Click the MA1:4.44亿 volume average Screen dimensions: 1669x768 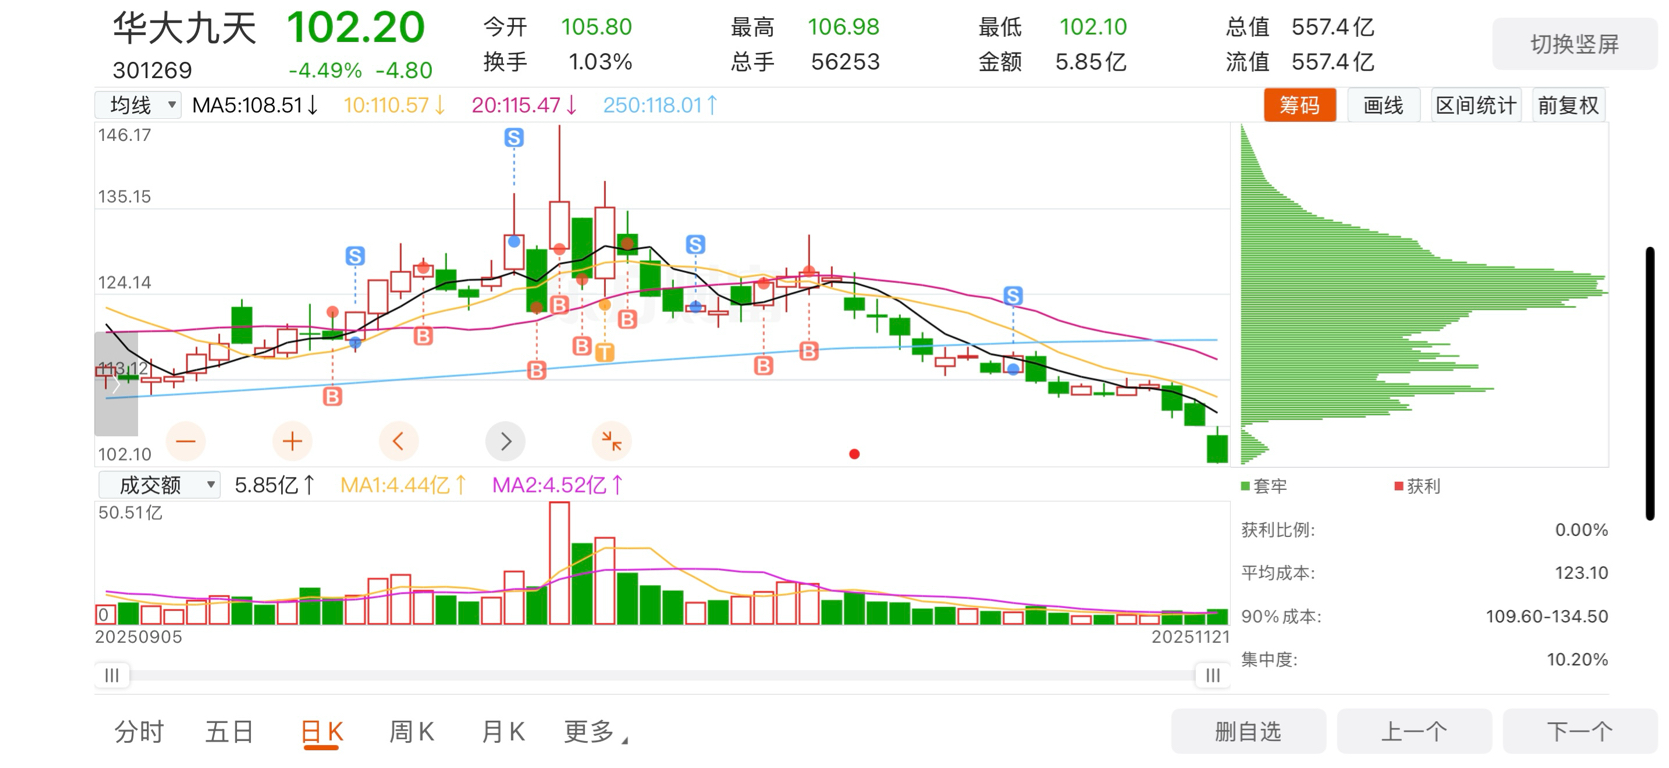pos(404,485)
